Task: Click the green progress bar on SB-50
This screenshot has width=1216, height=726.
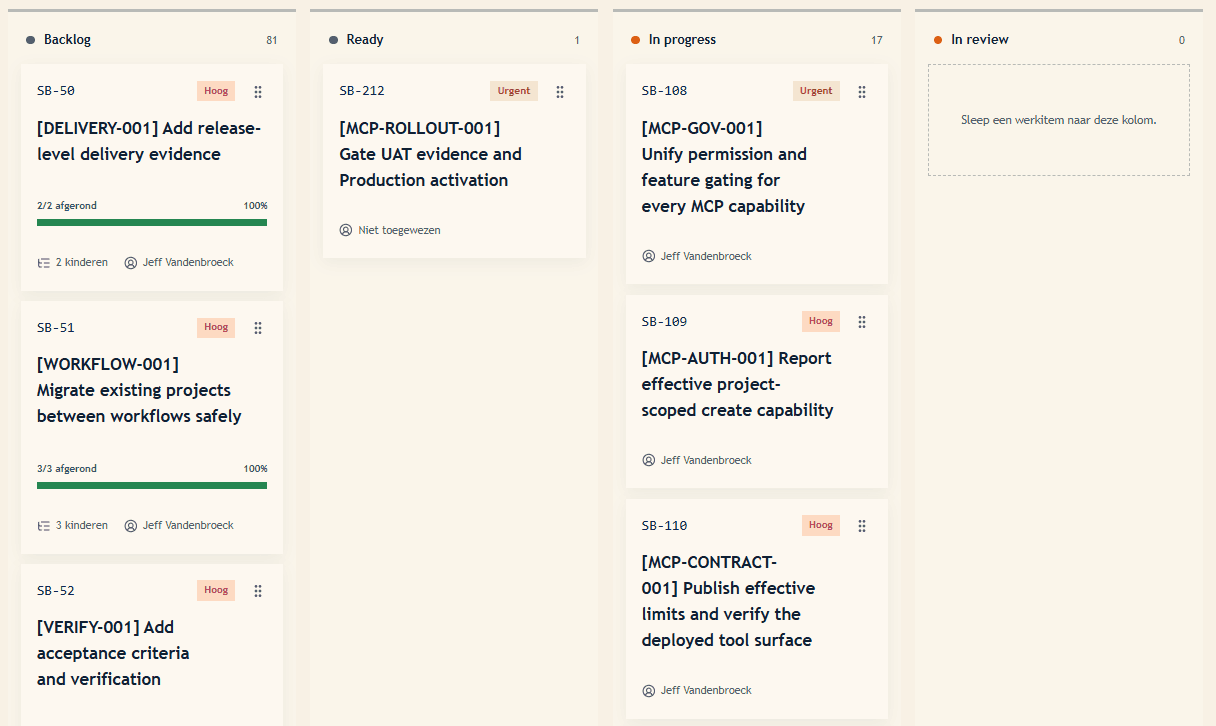Action: (x=152, y=223)
